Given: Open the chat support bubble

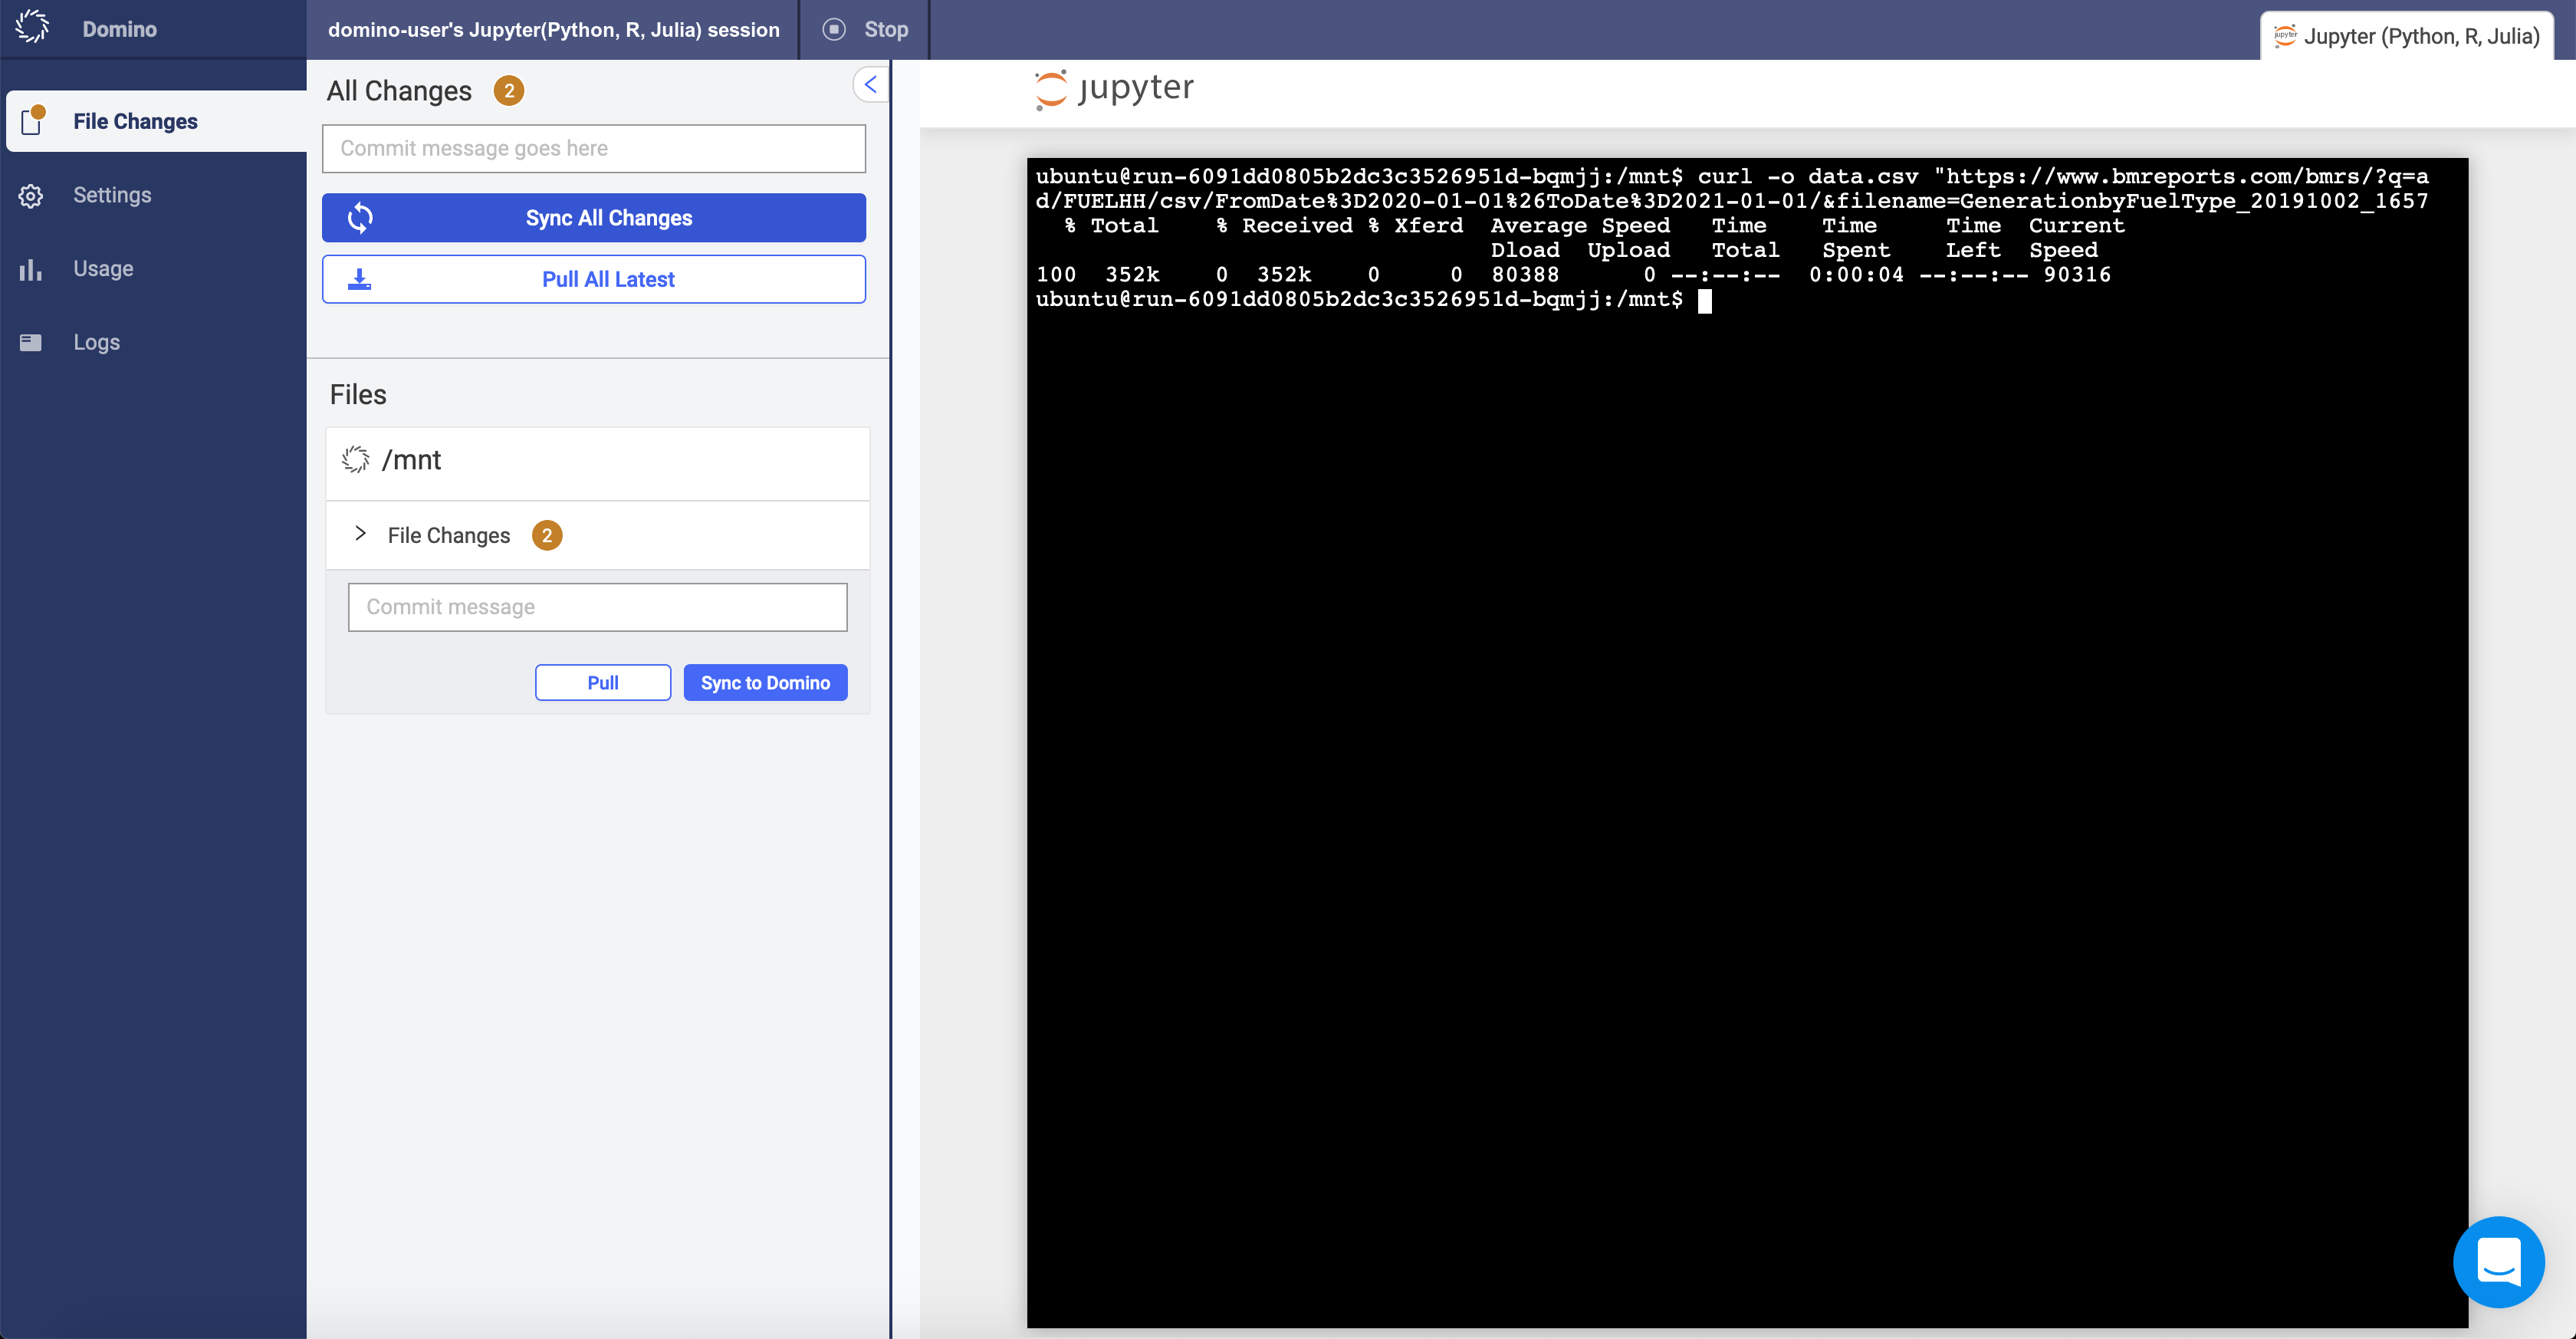Looking at the screenshot, I should [x=2499, y=1261].
